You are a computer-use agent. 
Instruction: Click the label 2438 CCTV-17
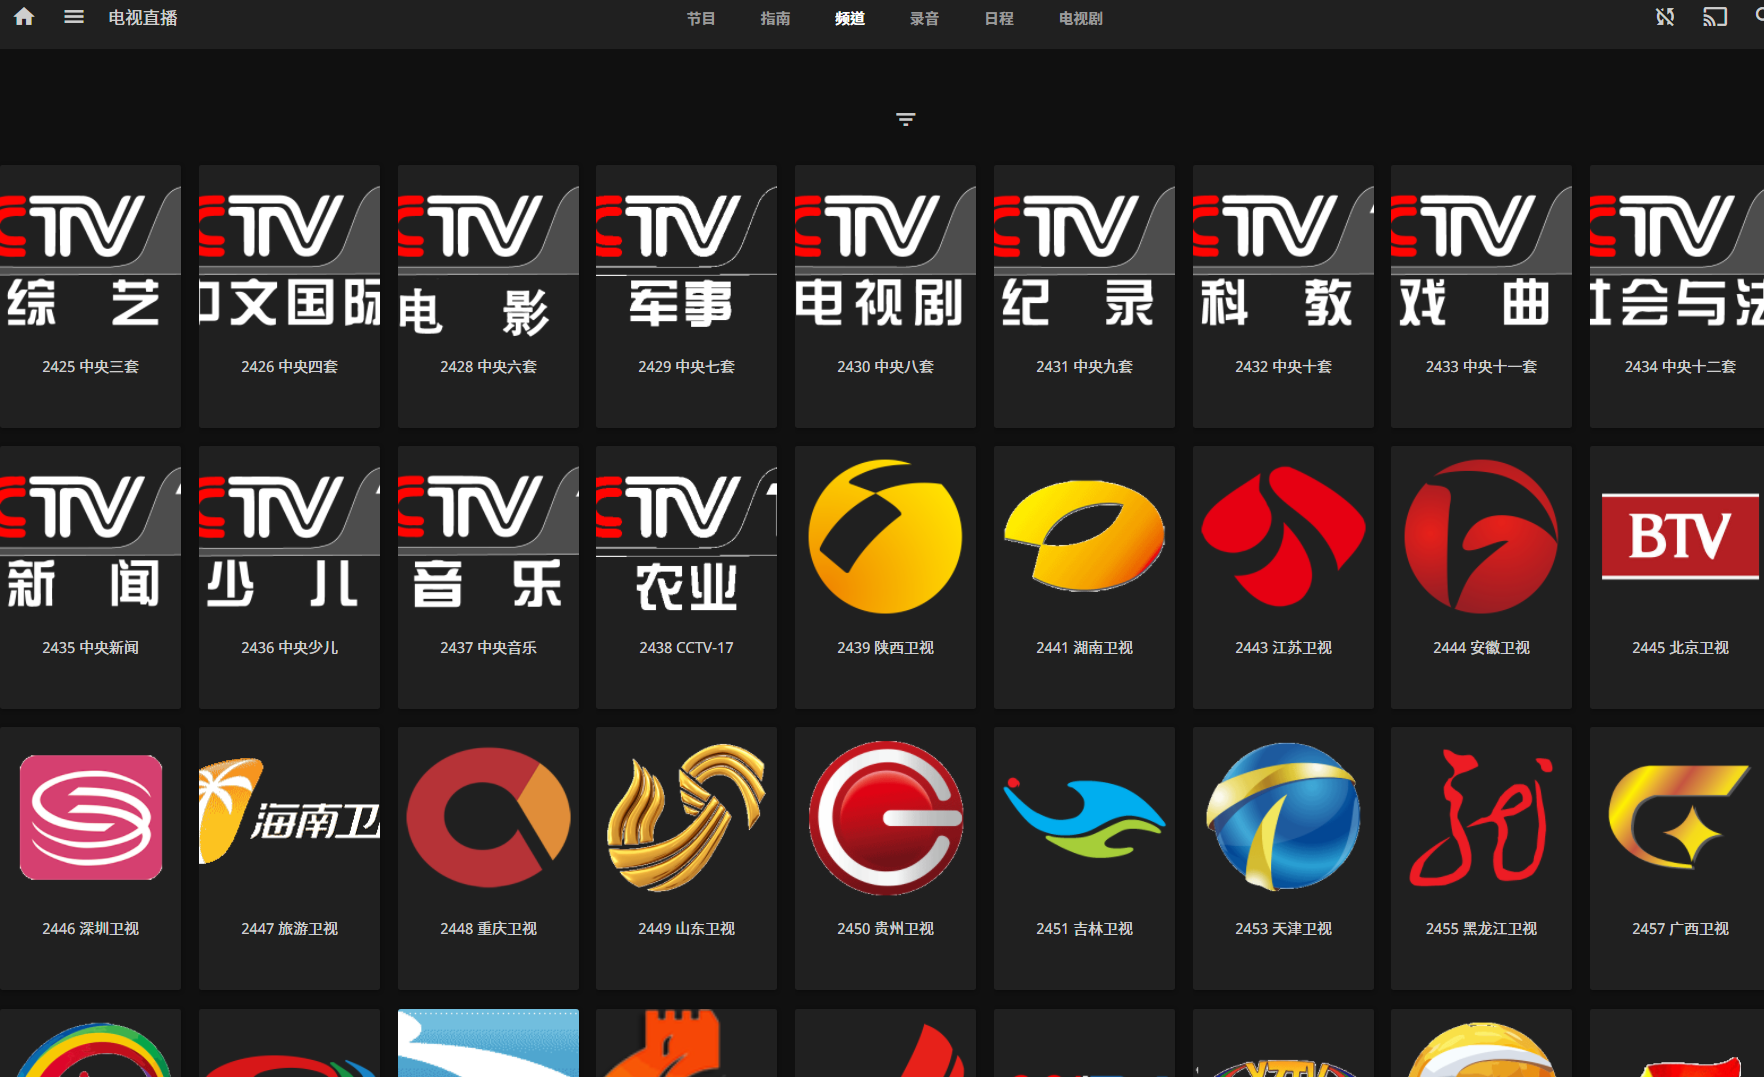coord(686,648)
